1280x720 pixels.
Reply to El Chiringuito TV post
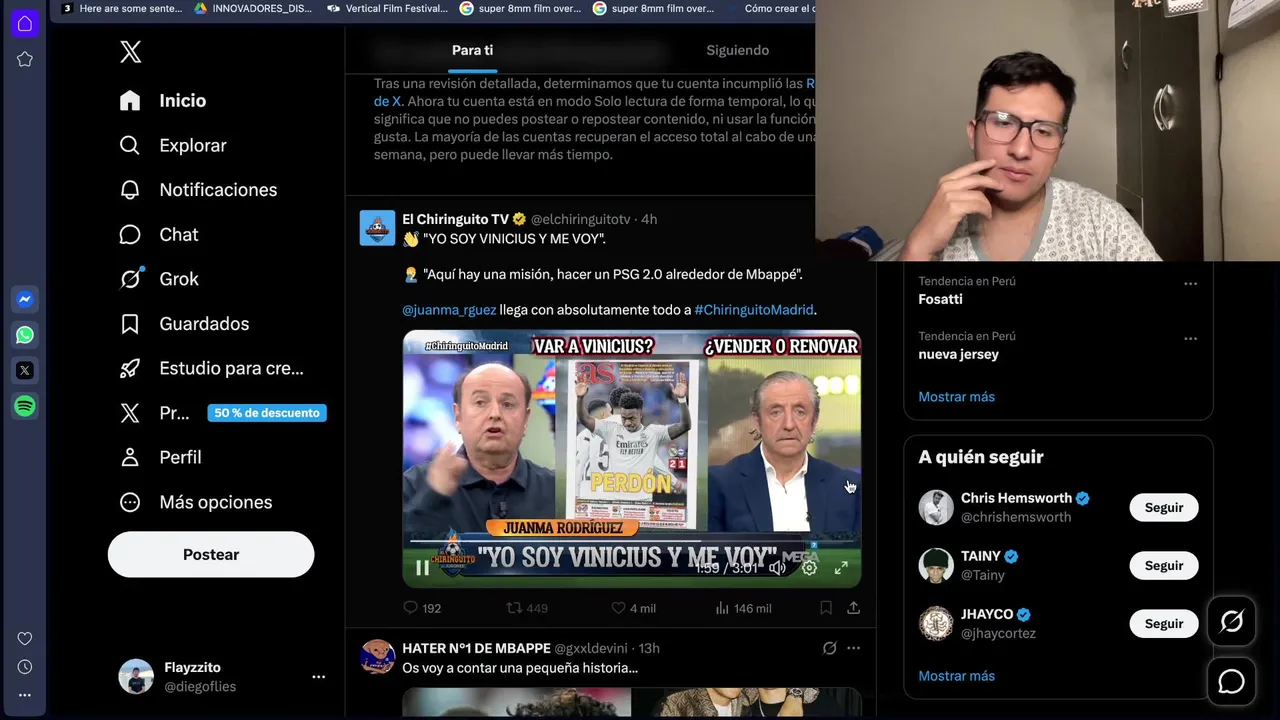tap(421, 608)
